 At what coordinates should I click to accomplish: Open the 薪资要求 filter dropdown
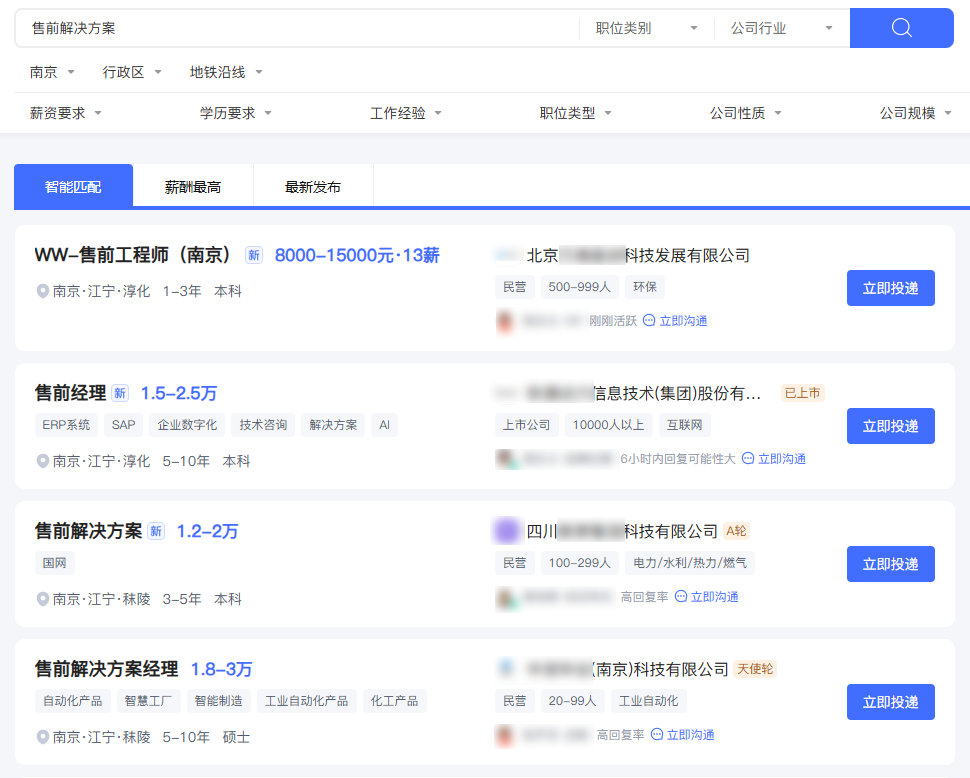point(66,113)
